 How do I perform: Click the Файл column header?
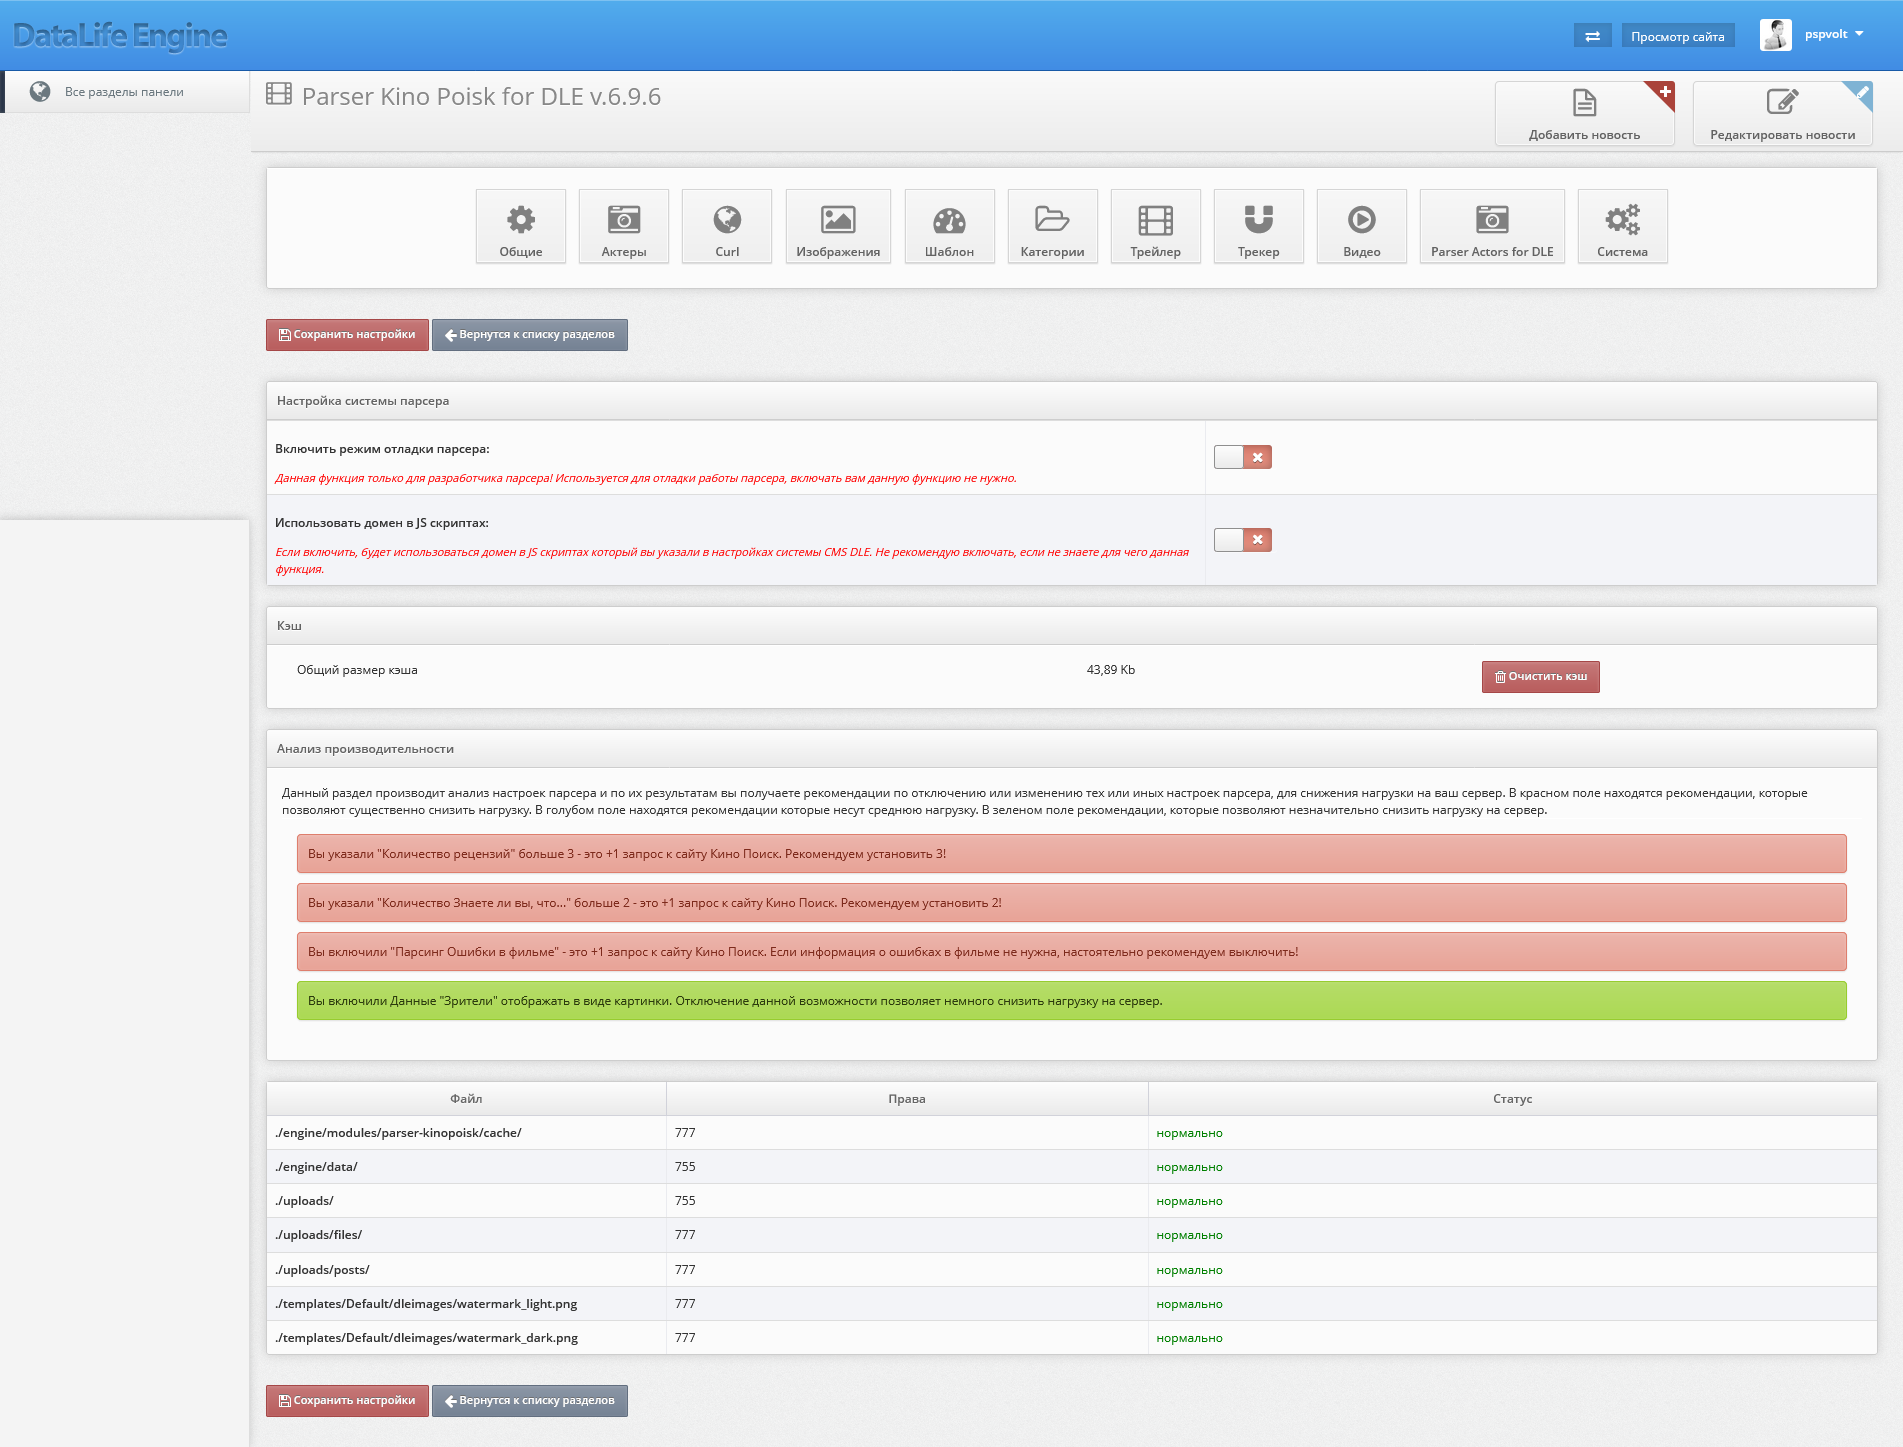pyautogui.click(x=466, y=1099)
